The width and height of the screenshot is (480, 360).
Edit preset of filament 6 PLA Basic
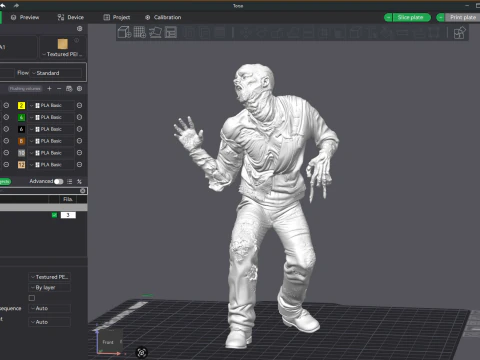pos(79,129)
